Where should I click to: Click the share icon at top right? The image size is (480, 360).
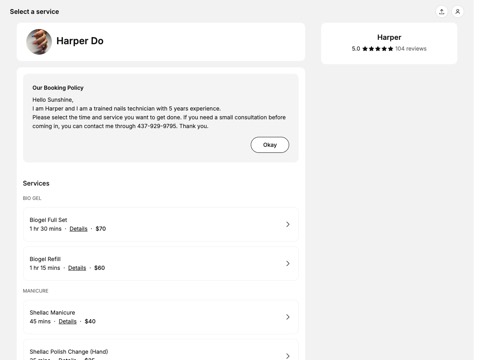tap(442, 12)
